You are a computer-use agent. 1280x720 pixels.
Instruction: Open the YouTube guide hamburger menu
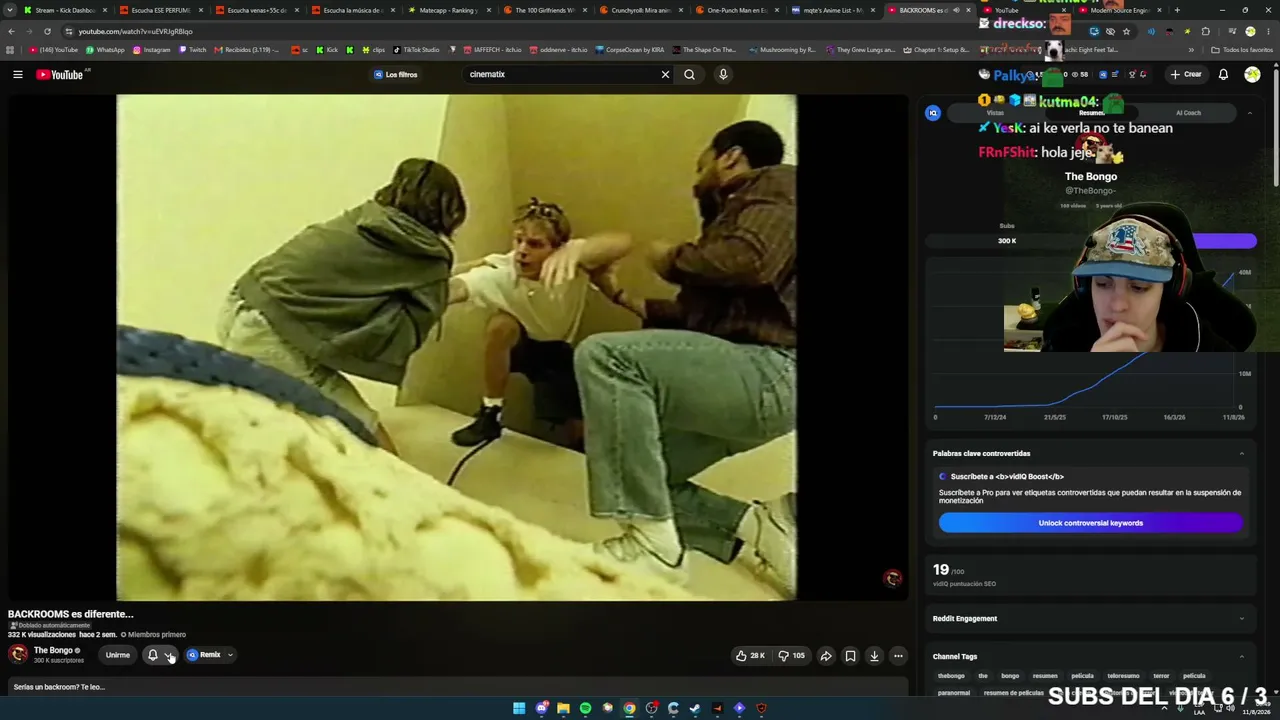tap(17, 74)
